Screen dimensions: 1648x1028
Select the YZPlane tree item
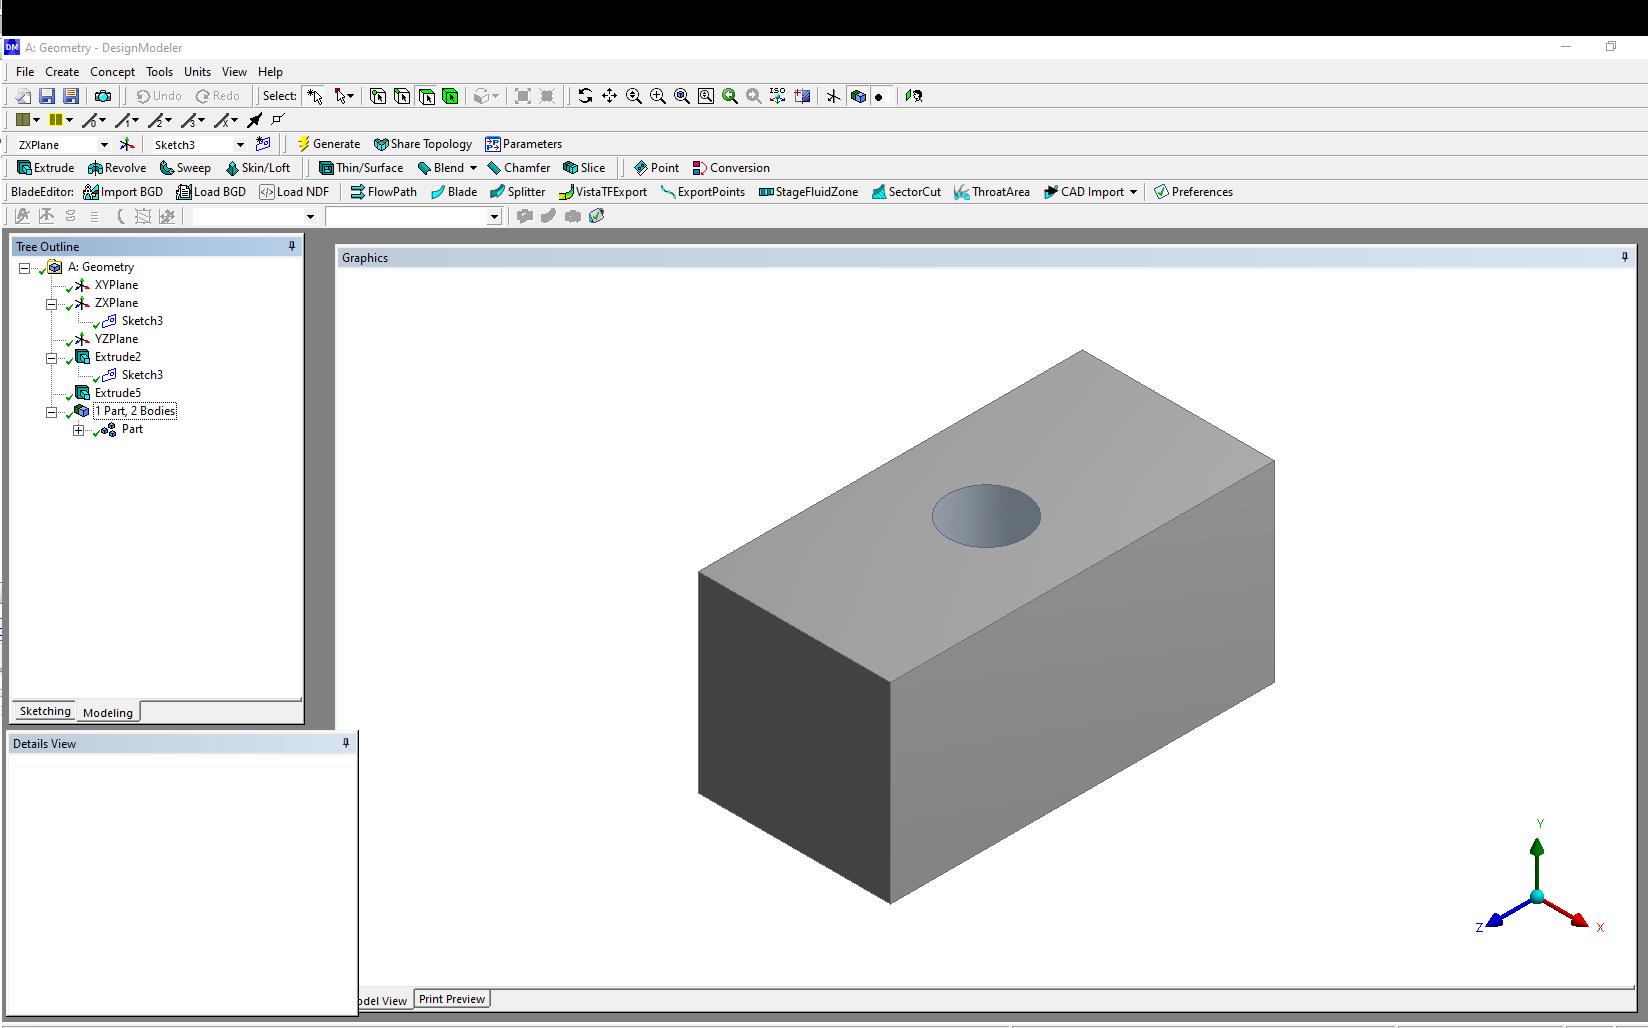116,339
